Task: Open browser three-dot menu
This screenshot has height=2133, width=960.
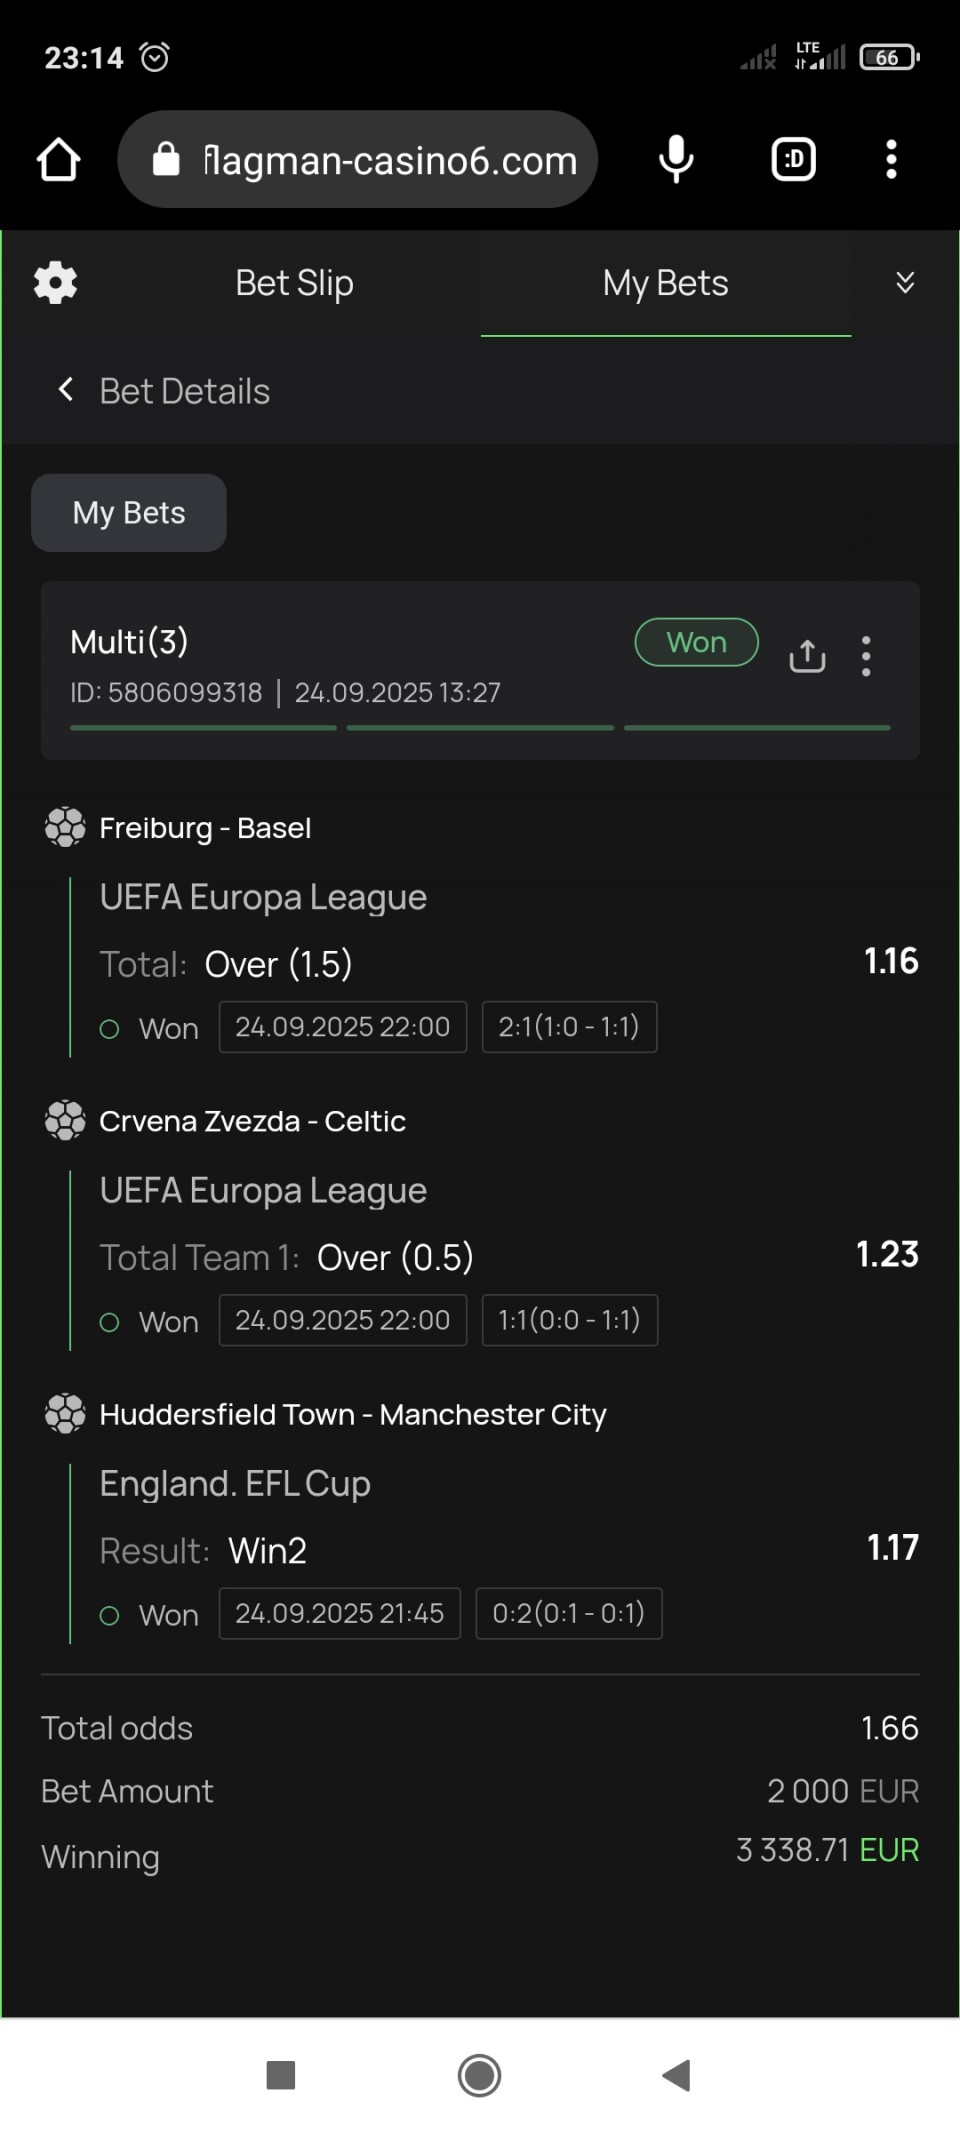Action: pos(891,160)
